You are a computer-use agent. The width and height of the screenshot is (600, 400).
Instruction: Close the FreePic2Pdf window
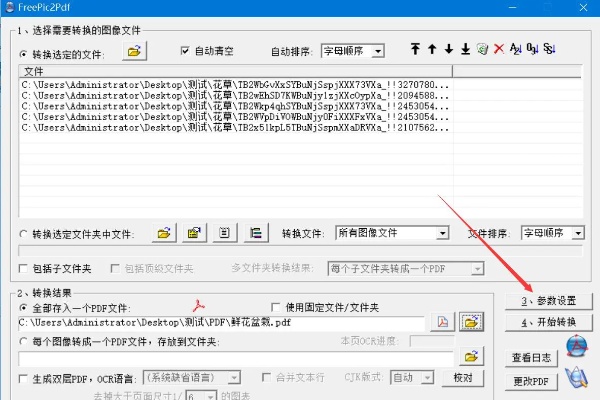pos(583,7)
